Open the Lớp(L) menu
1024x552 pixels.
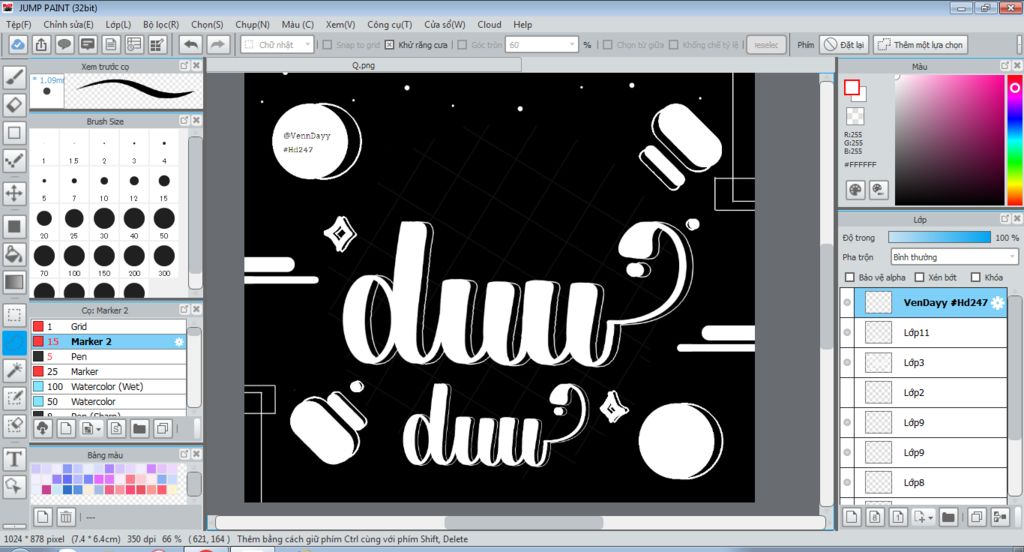(118, 24)
